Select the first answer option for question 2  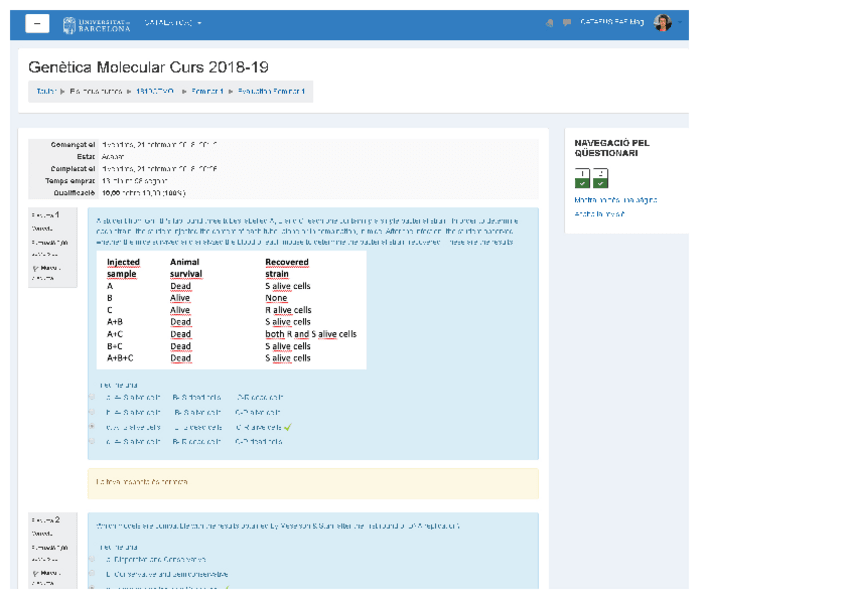92,559
